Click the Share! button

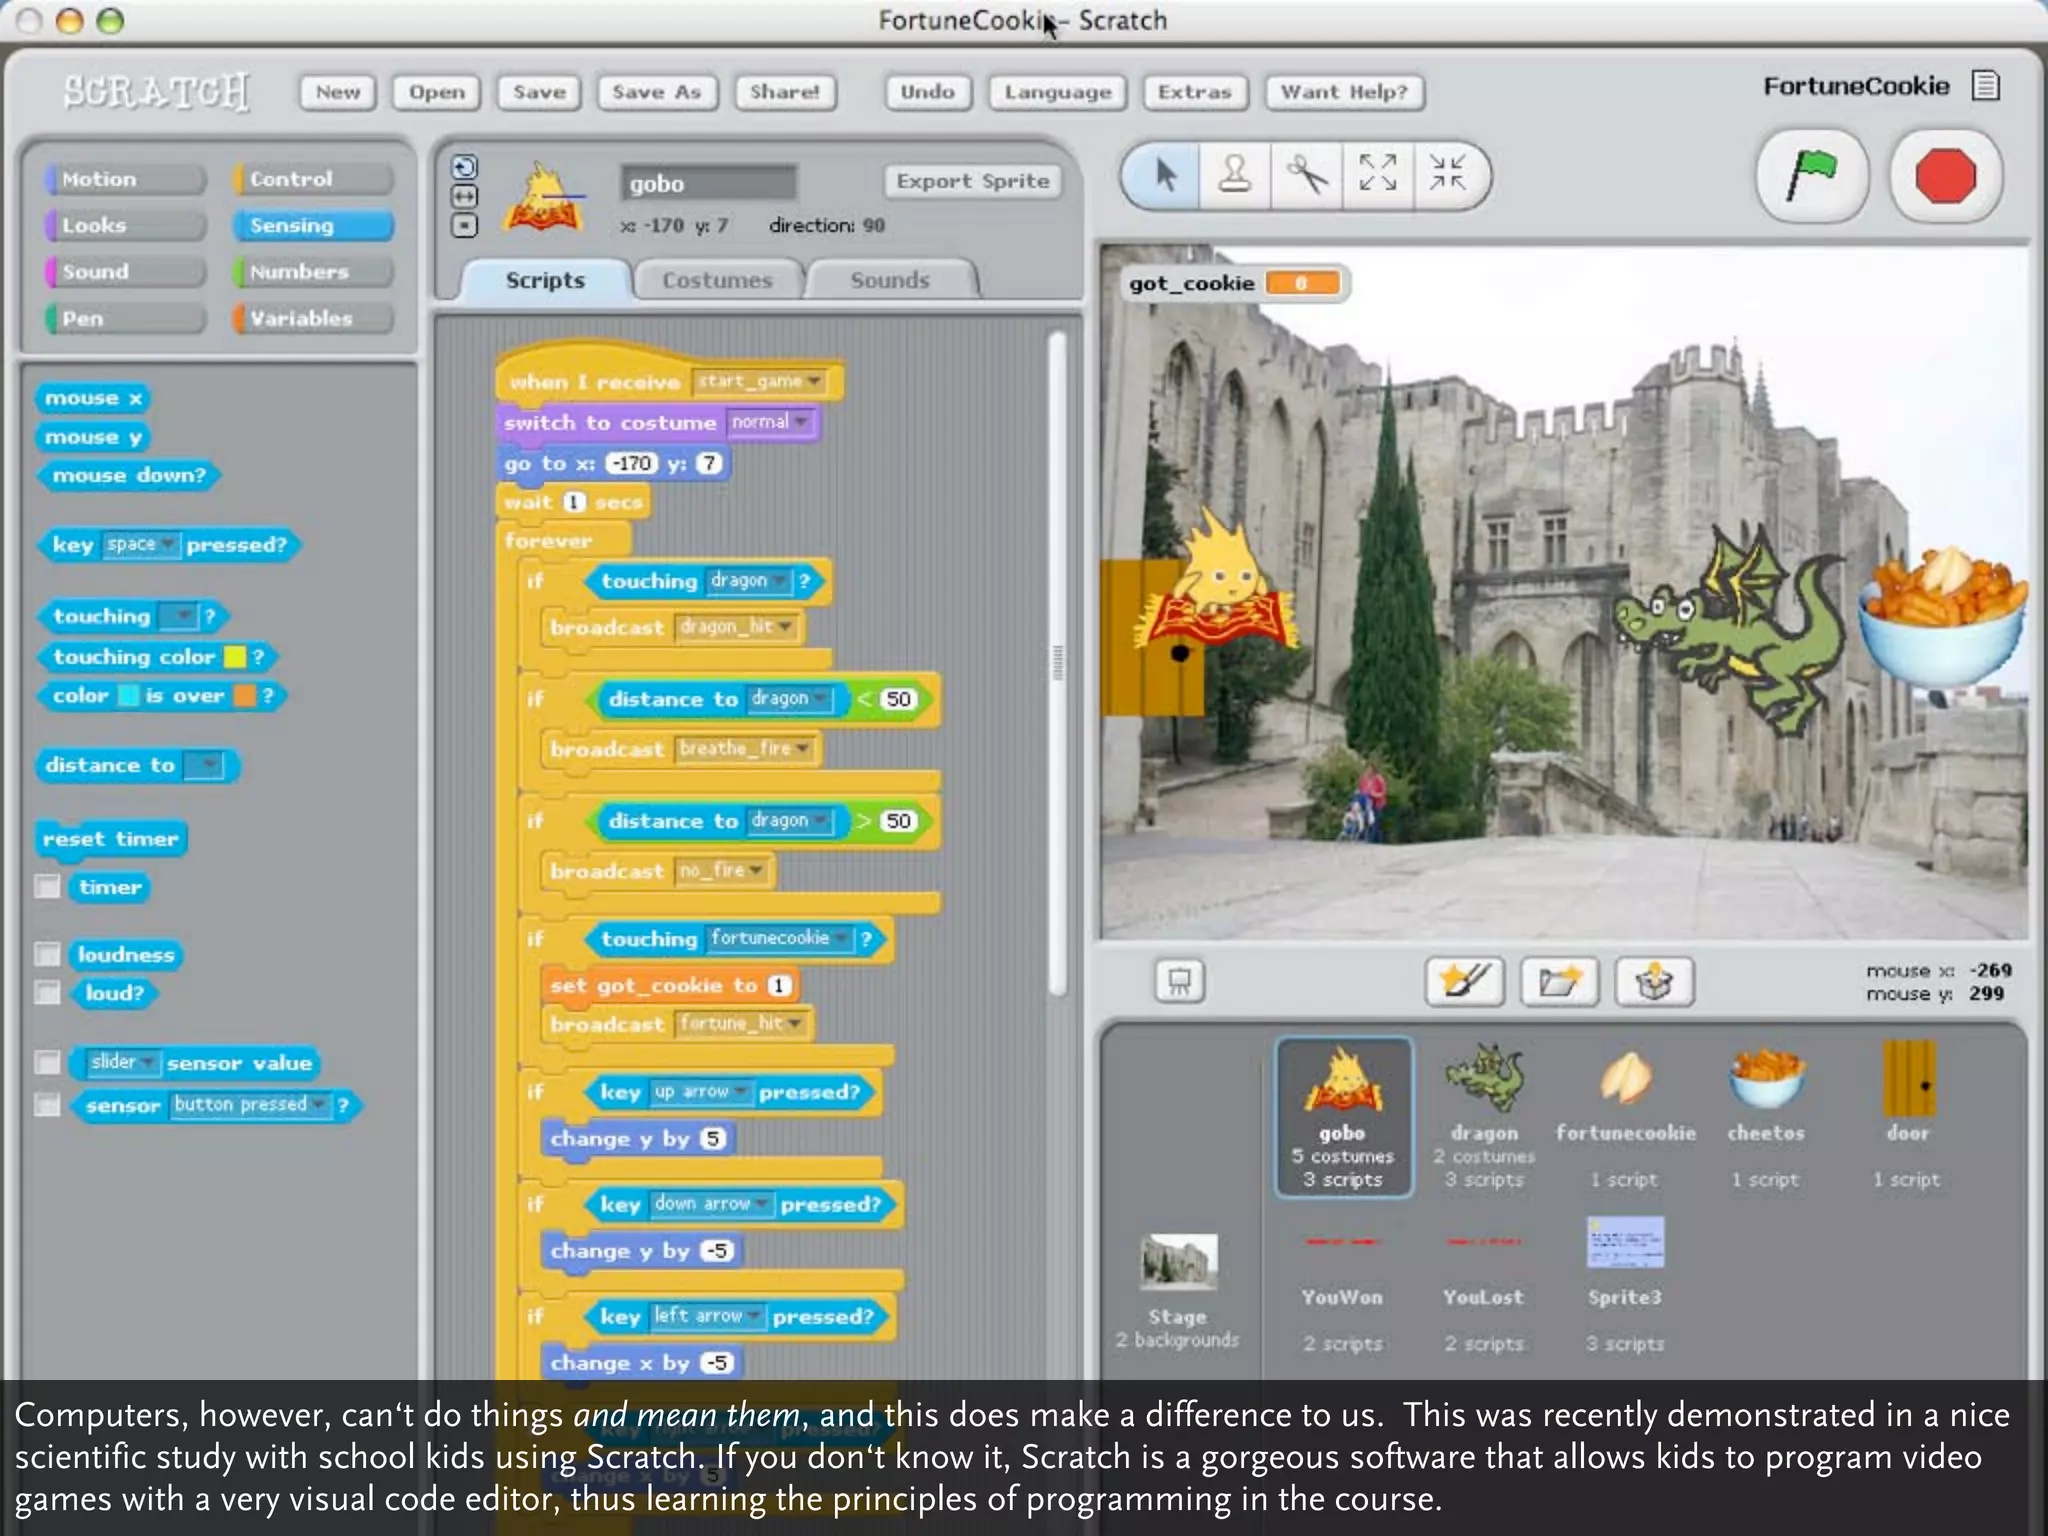tap(785, 92)
